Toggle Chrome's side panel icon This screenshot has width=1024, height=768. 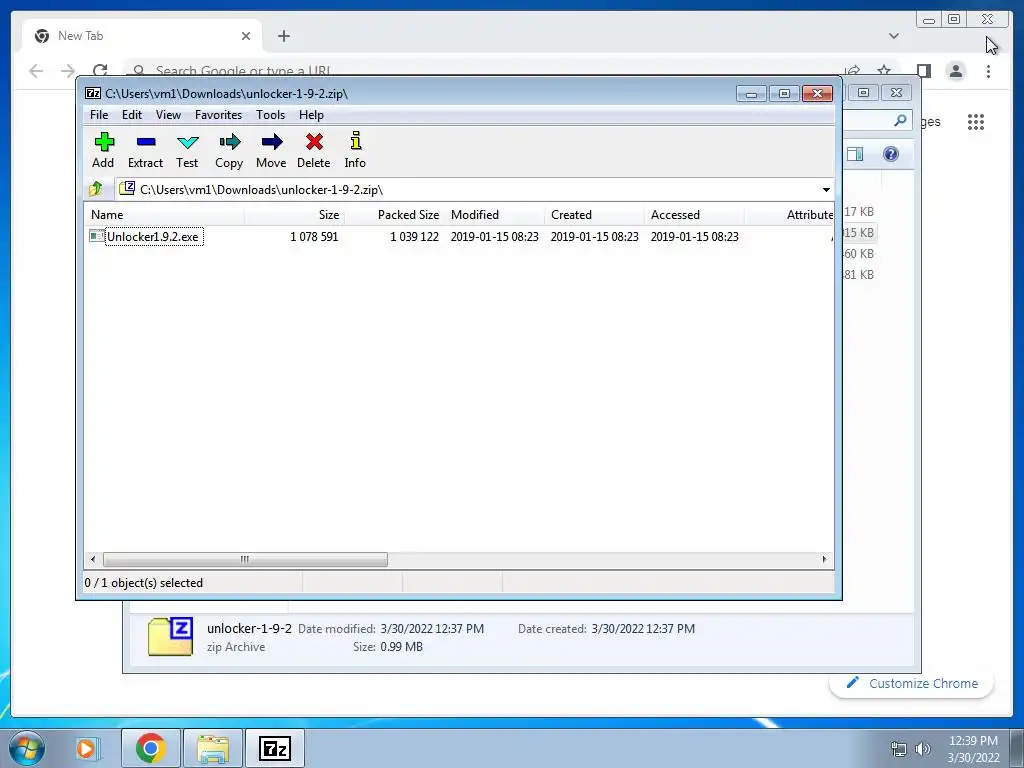[923, 71]
